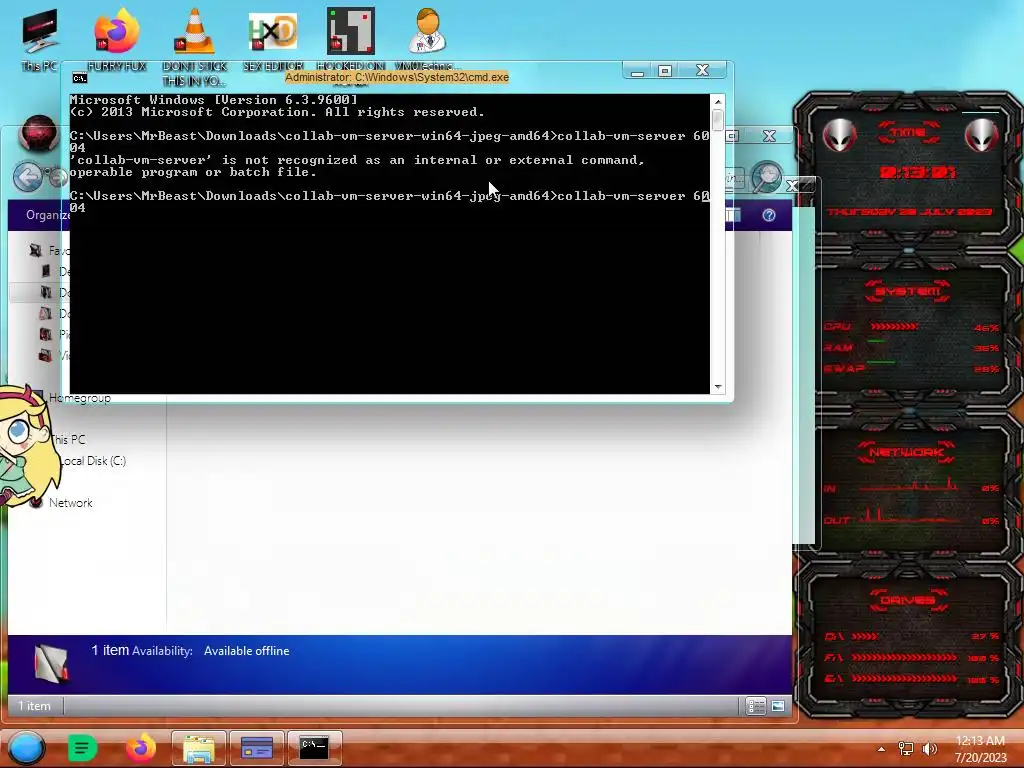
Task: Click 'Available offline' text in details pane
Action: pyautogui.click(x=246, y=651)
